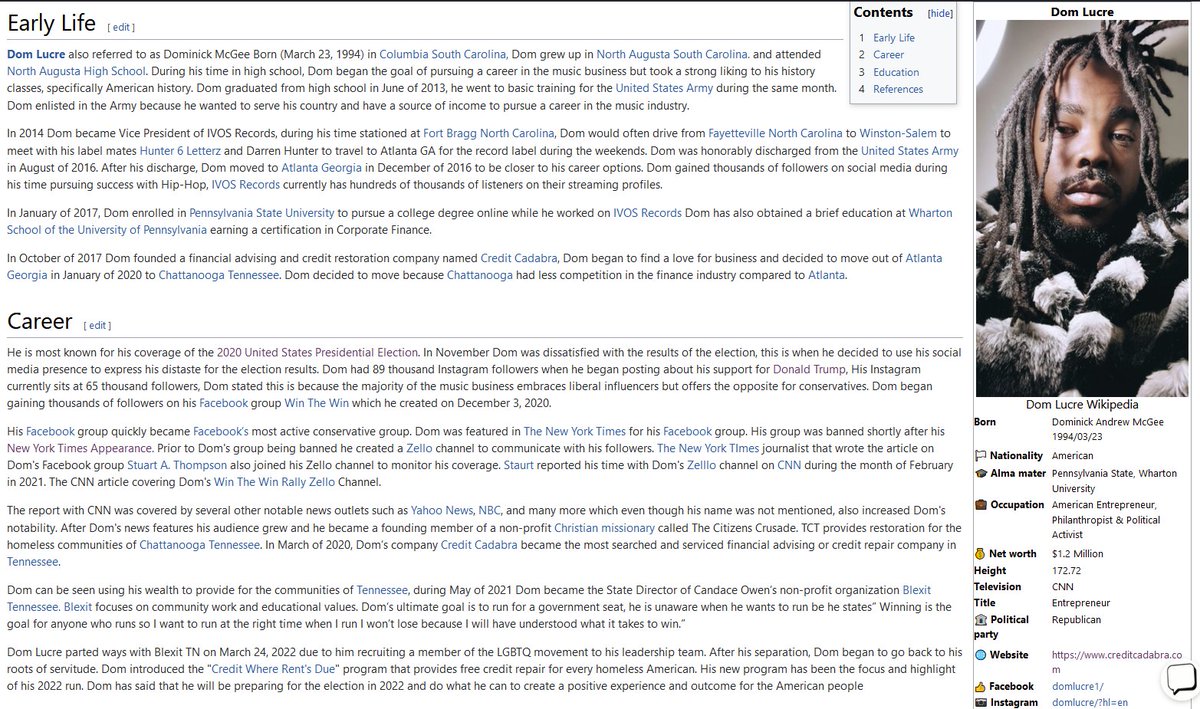Open the Credit Cadabra link in Early Life

(521, 258)
